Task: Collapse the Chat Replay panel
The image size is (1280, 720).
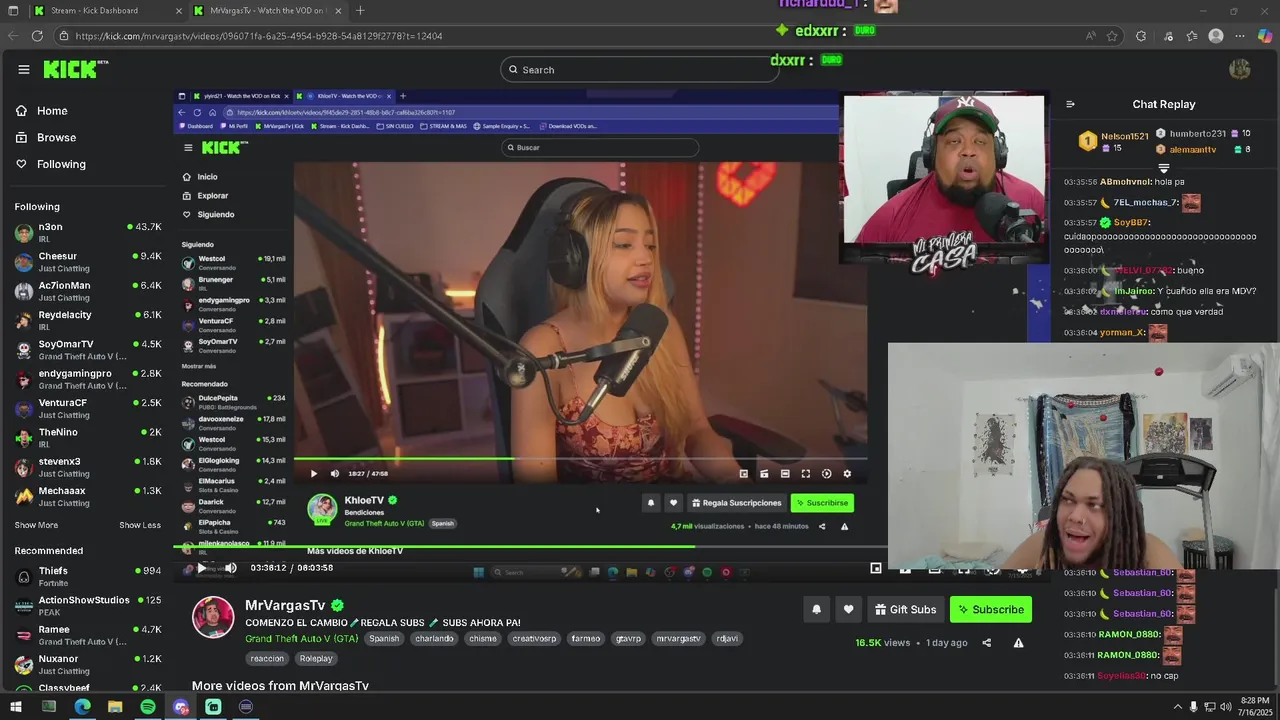Action: point(1070,104)
